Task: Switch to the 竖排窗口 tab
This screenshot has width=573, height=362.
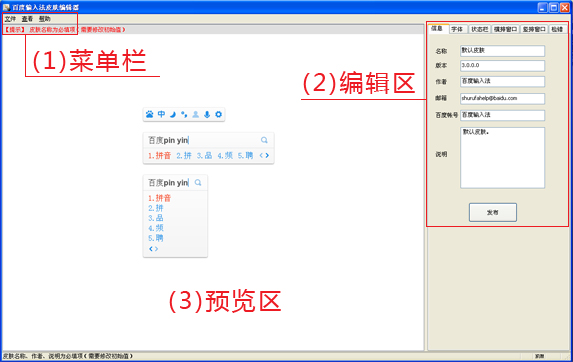Action: pos(534,29)
